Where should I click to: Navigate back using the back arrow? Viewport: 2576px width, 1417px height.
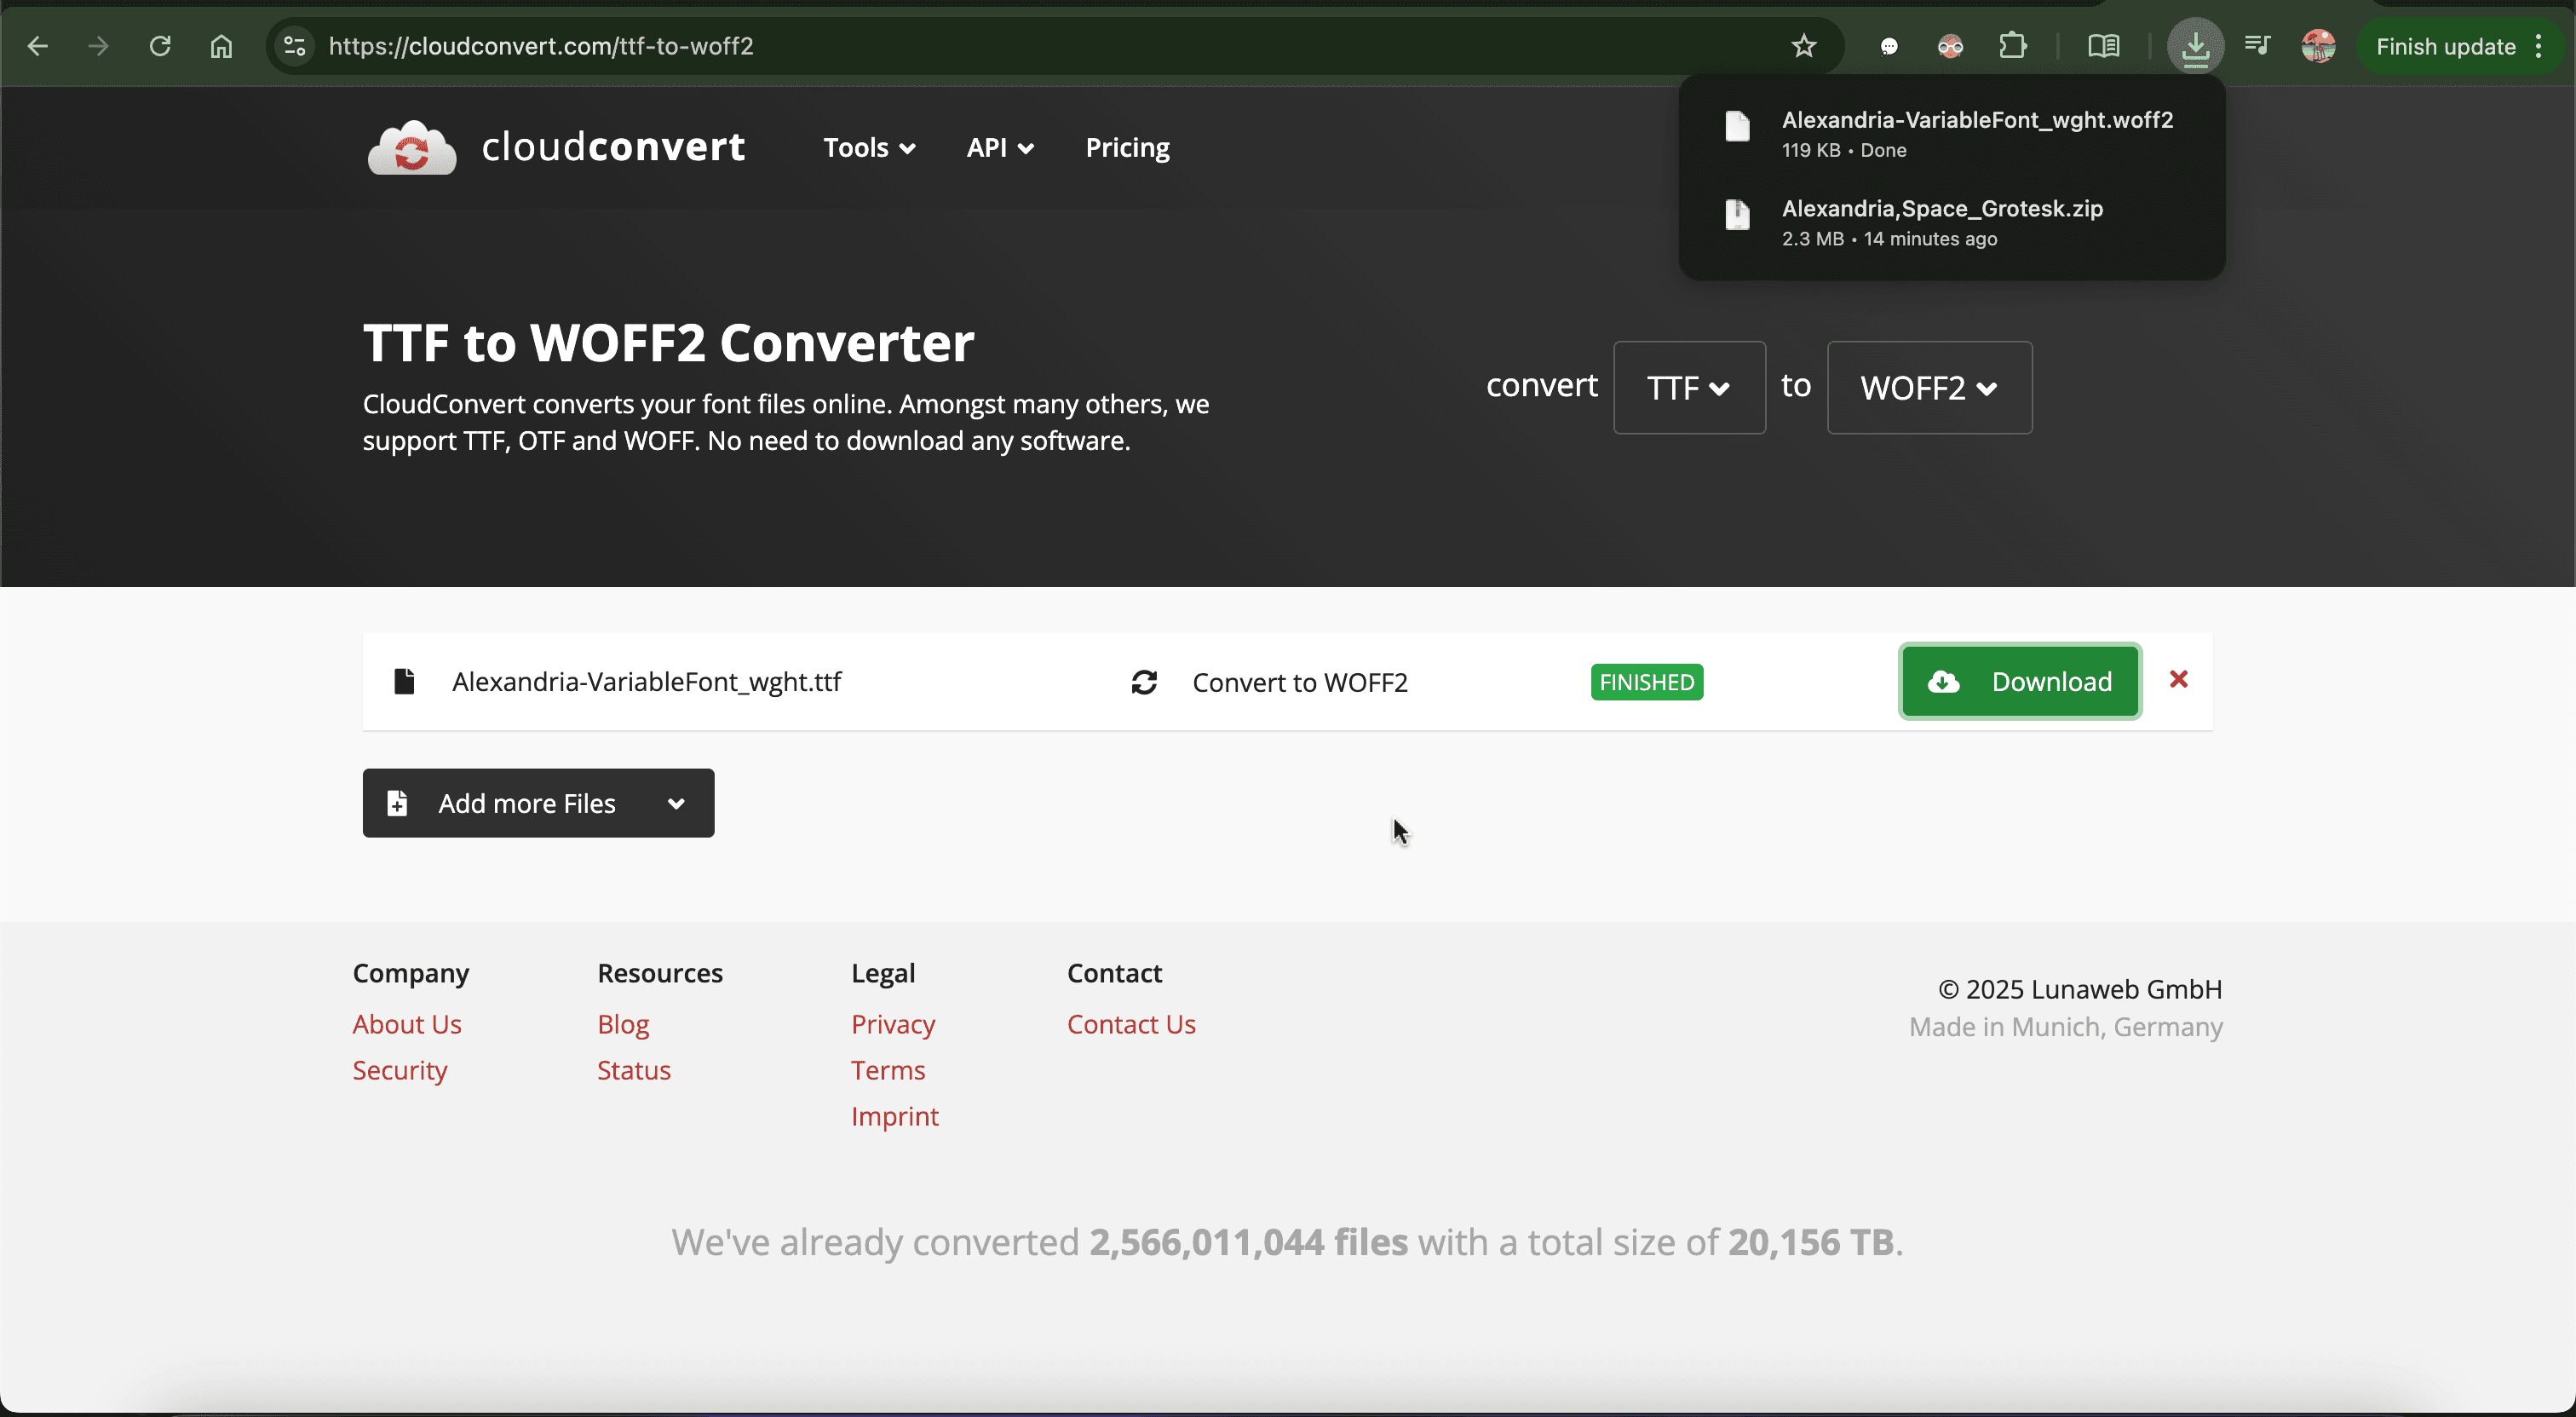37,46
